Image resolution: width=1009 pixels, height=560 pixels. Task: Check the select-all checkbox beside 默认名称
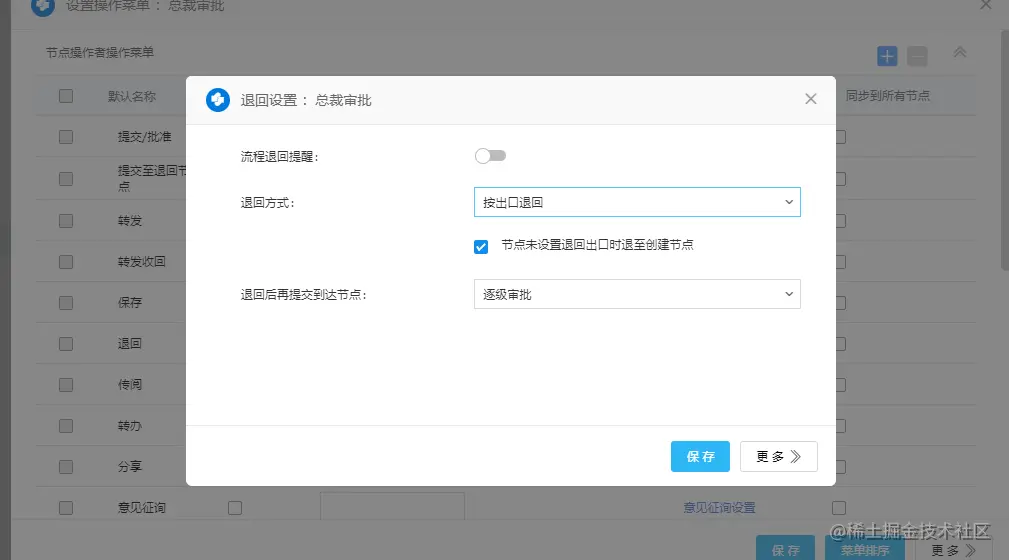tap(66, 96)
